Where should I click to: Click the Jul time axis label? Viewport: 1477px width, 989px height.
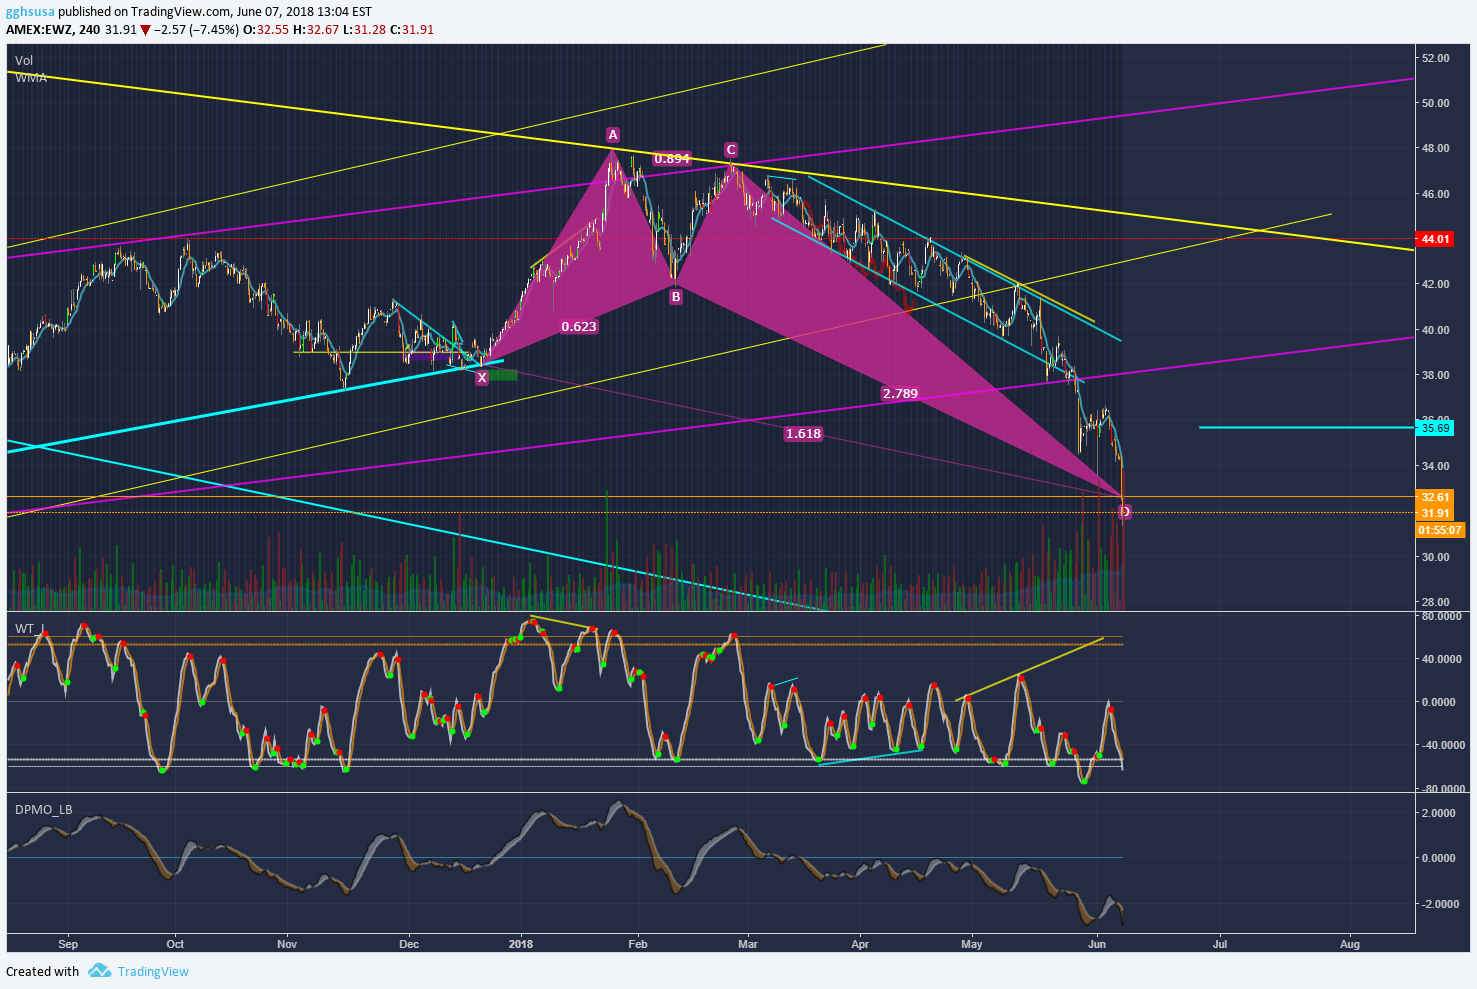[1220, 943]
